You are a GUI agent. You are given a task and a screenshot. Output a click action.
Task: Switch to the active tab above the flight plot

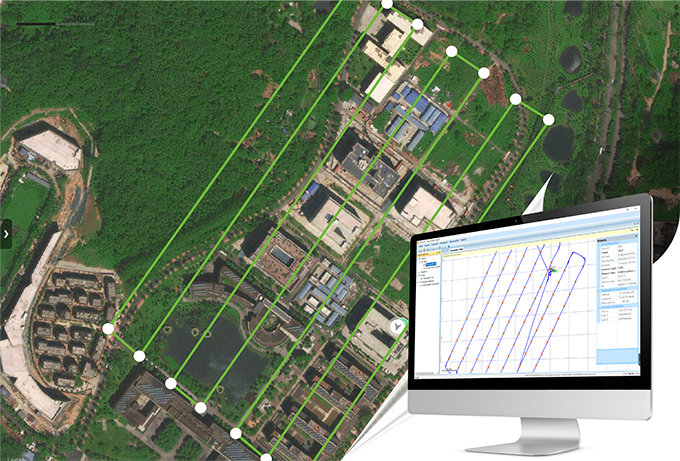click(x=457, y=250)
